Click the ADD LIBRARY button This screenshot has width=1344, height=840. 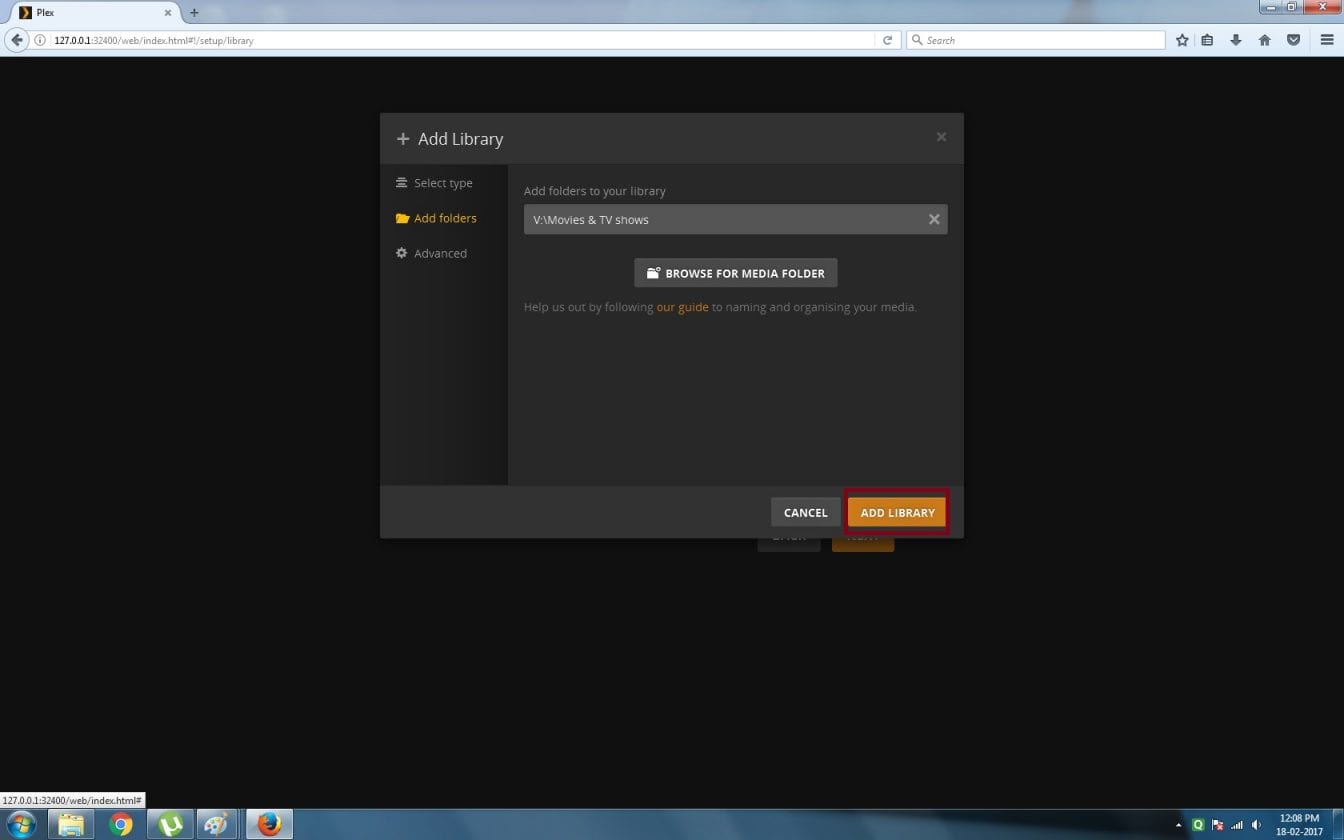click(x=896, y=512)
